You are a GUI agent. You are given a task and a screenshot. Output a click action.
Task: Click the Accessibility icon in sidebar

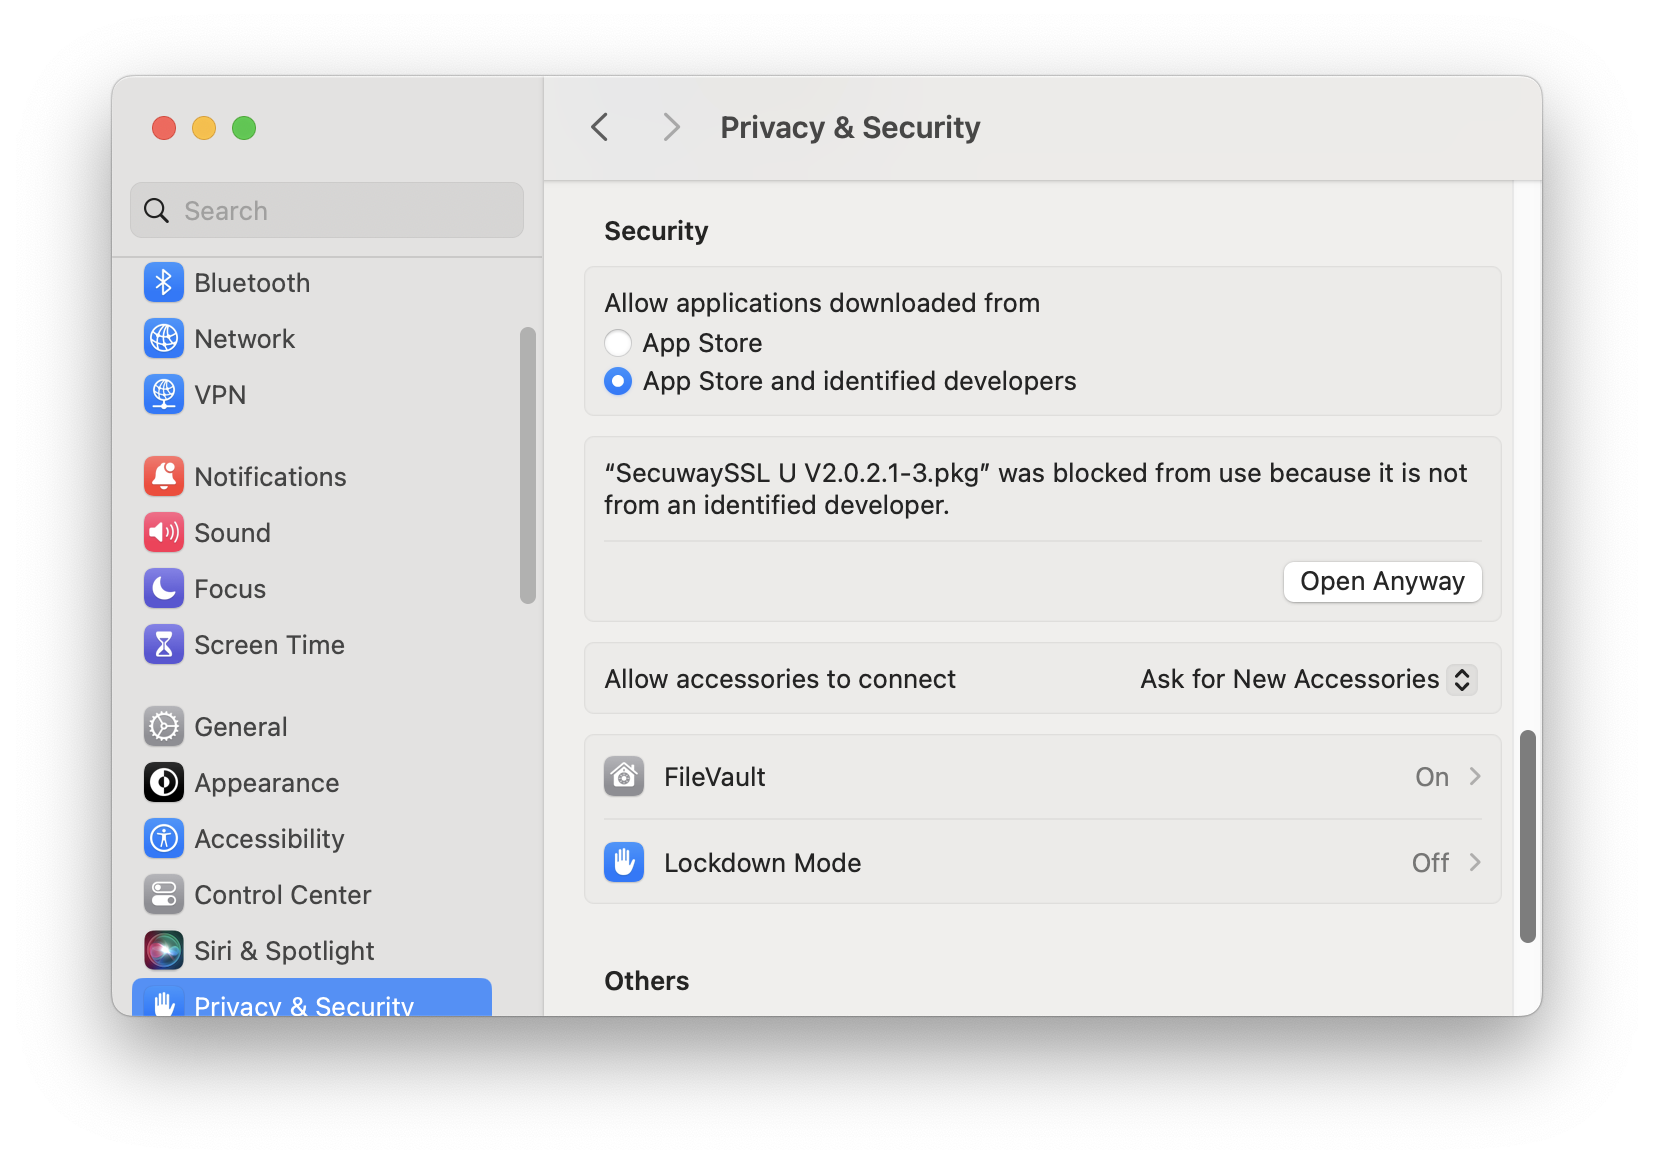pos(164,839)
